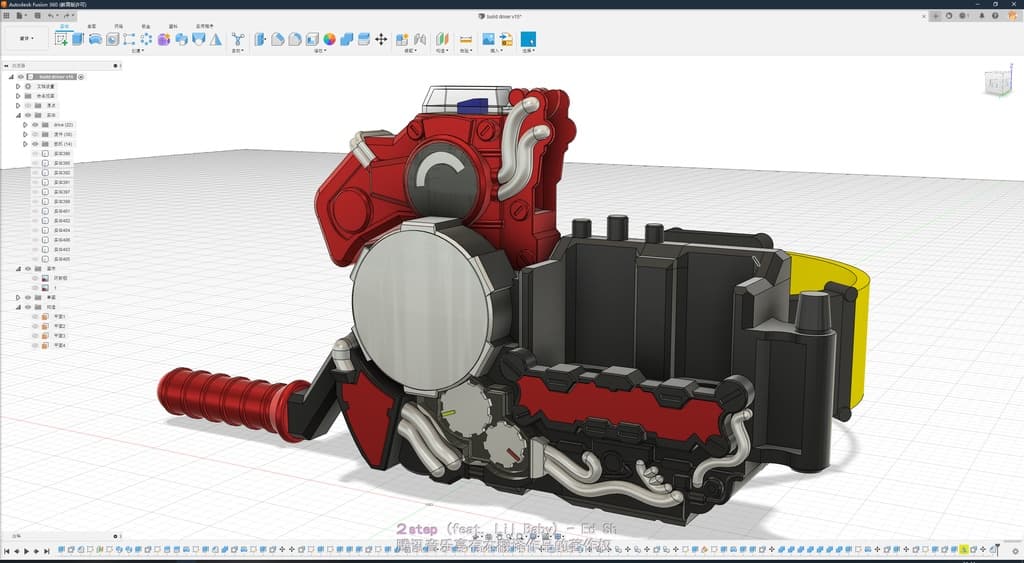The image size is (1024, 563).
Task: Click the ViewCube in the viewport corner
Action: (997, 83)
